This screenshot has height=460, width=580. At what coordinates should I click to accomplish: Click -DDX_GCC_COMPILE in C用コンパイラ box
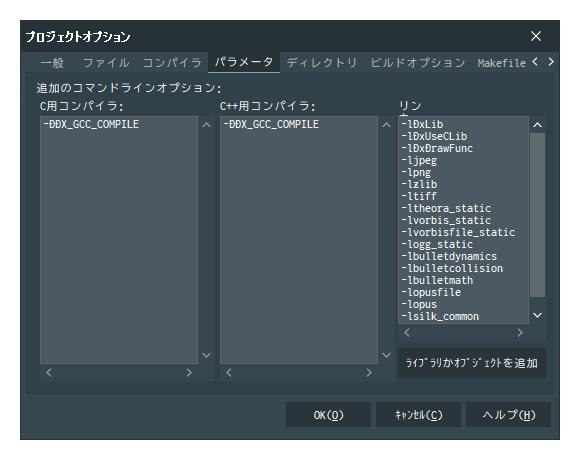pos(91,124)
